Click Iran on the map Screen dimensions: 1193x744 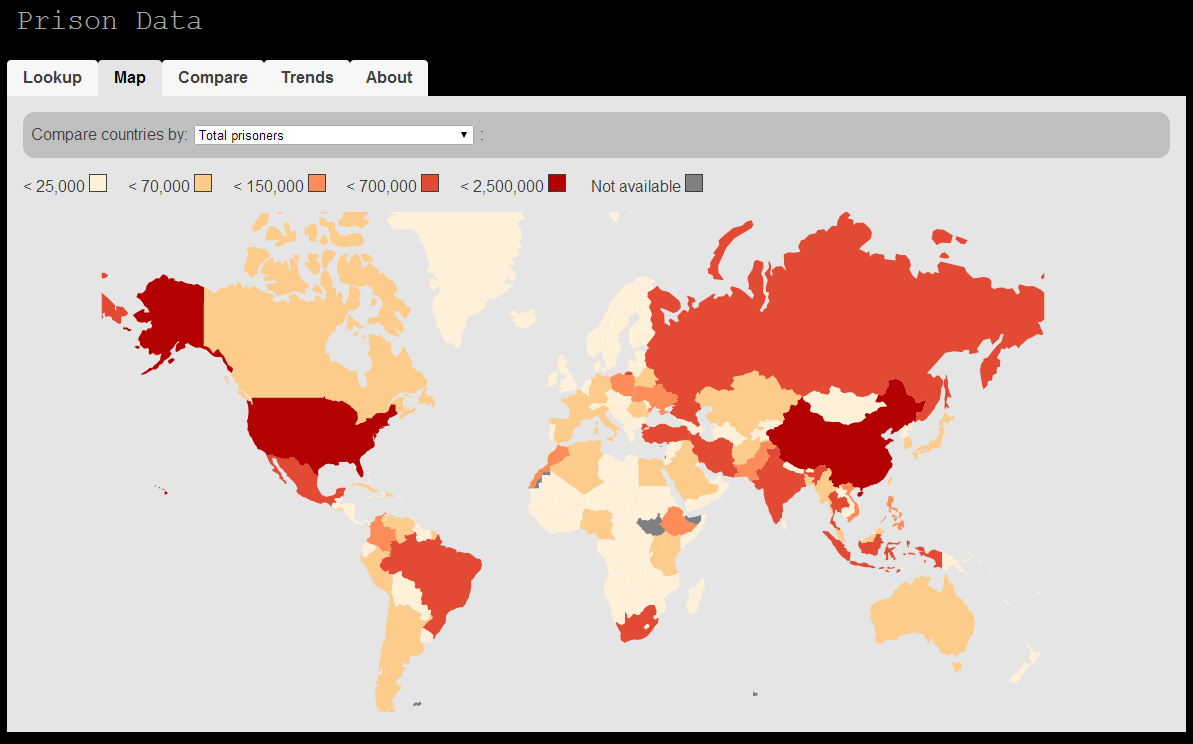(714, 456)
